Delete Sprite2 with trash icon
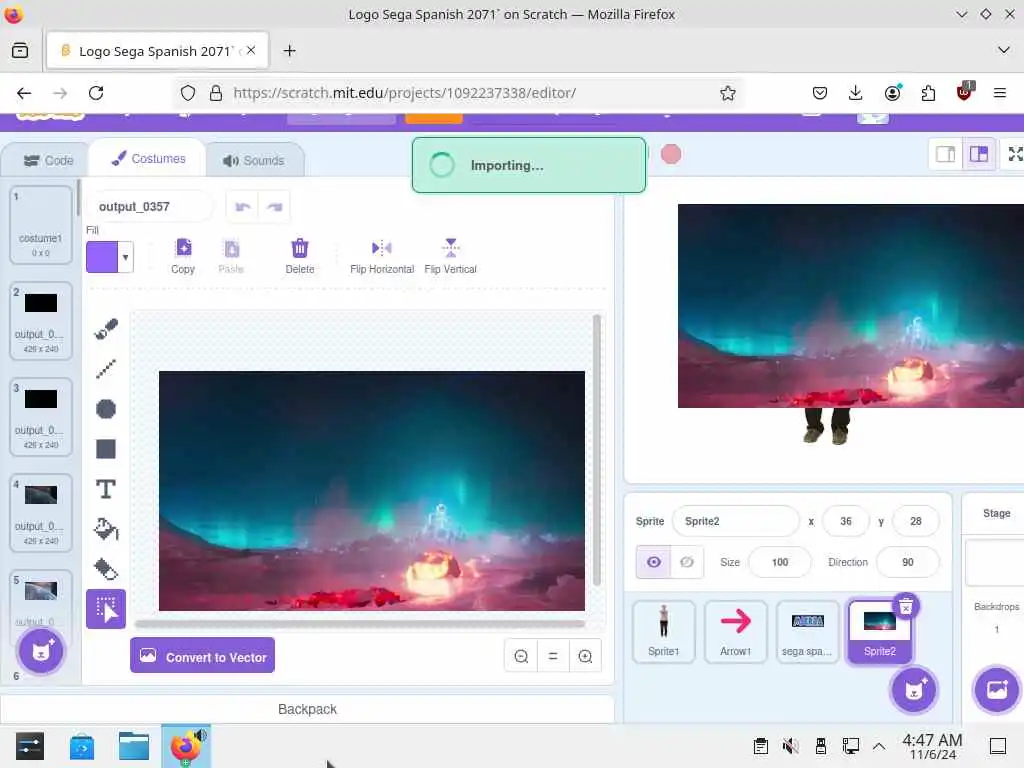Viewport: 1024px width, 768px height. 906,607
